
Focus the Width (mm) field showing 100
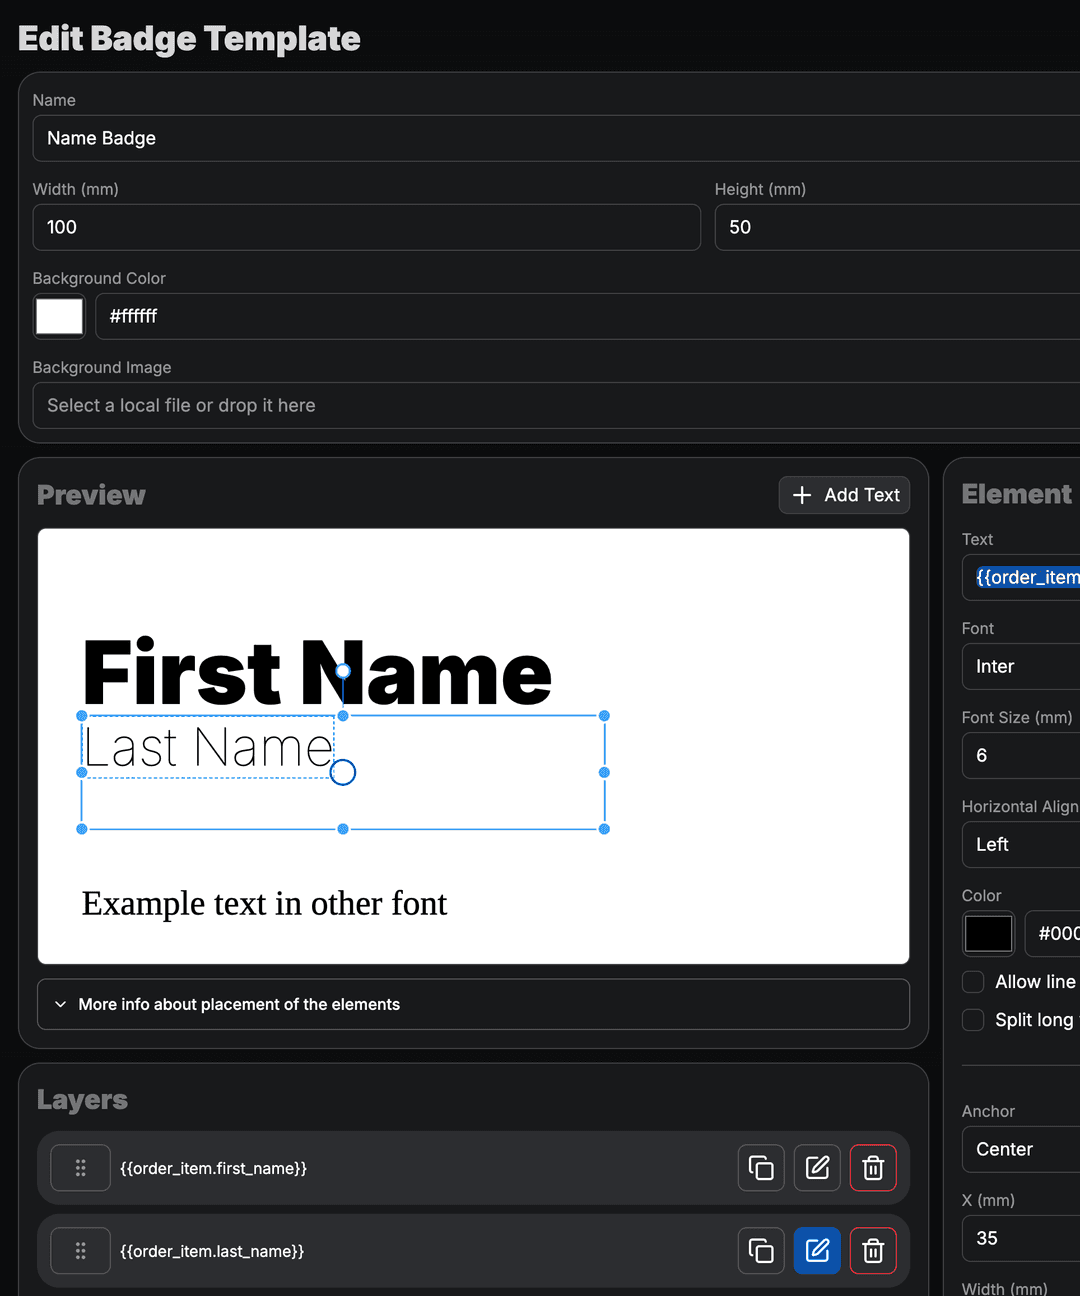click(x=366, y=227)
